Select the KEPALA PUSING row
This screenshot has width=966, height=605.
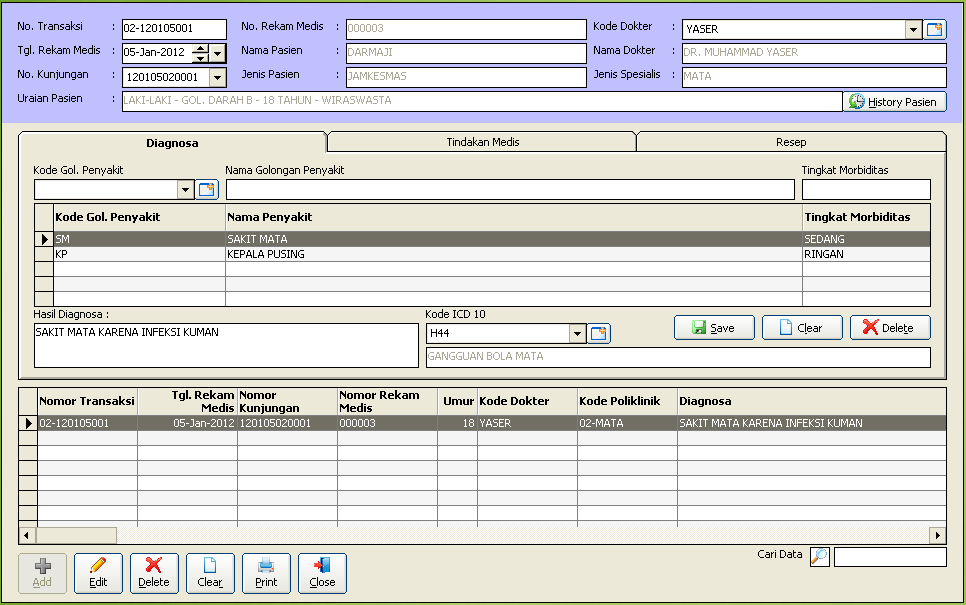coord(265,254)
